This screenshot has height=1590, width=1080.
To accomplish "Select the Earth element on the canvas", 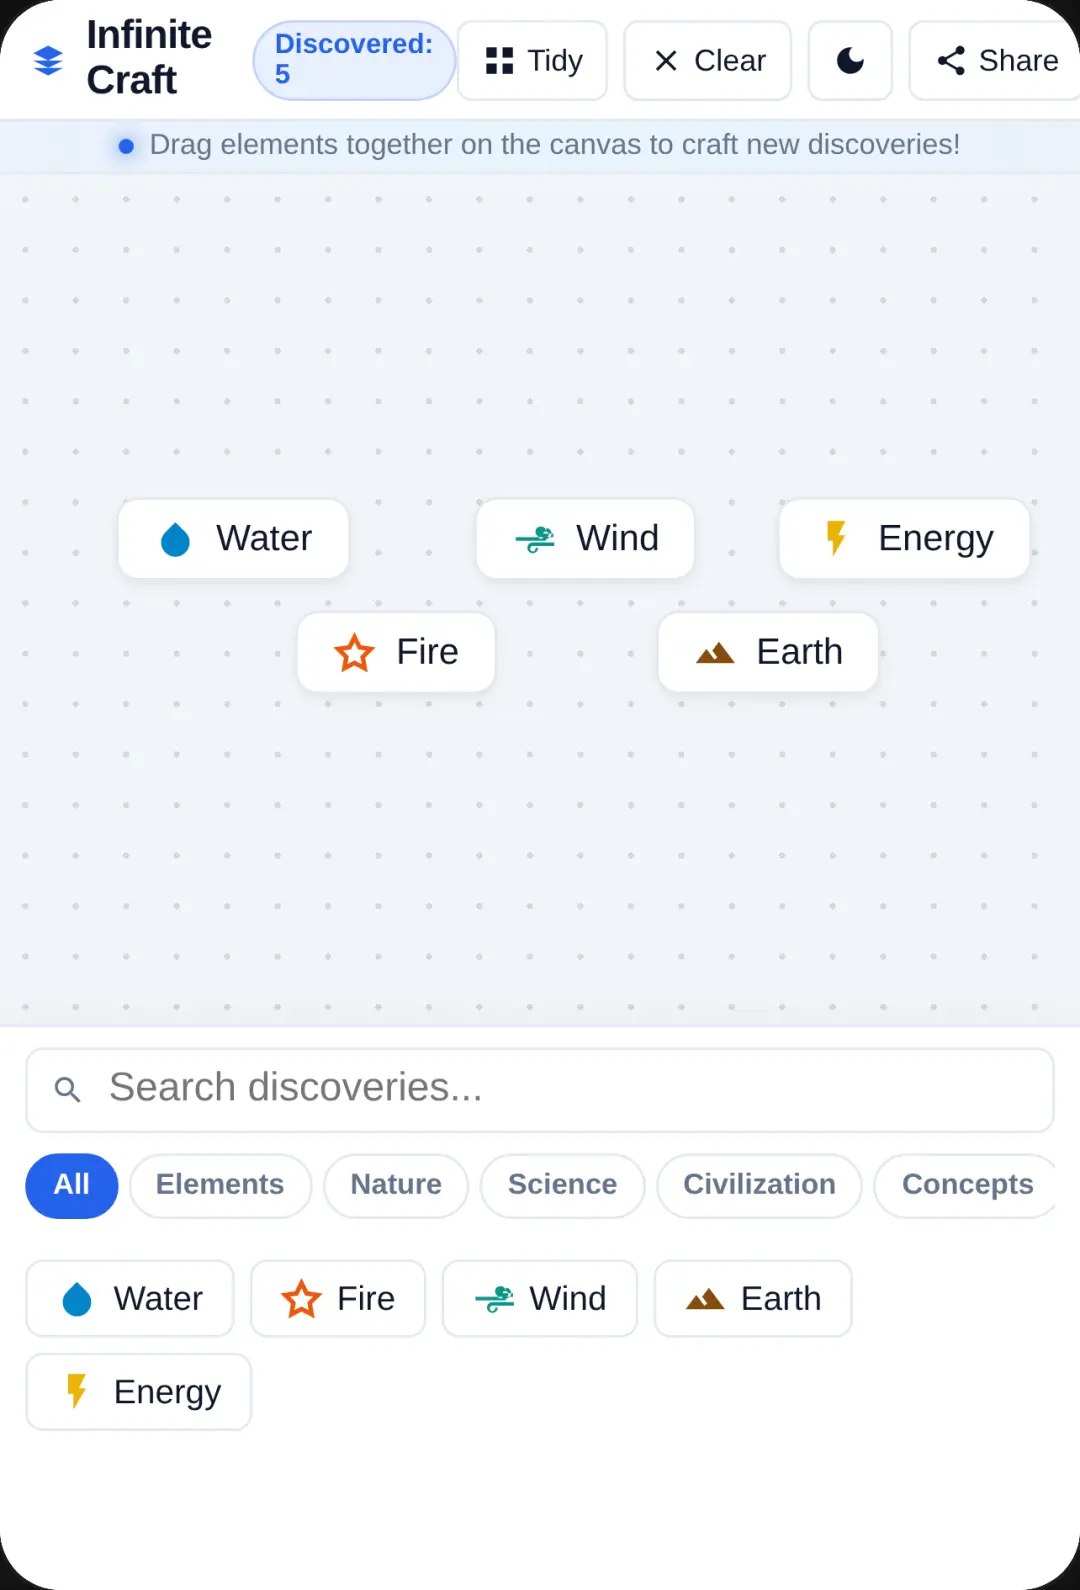I will point(768,652).
